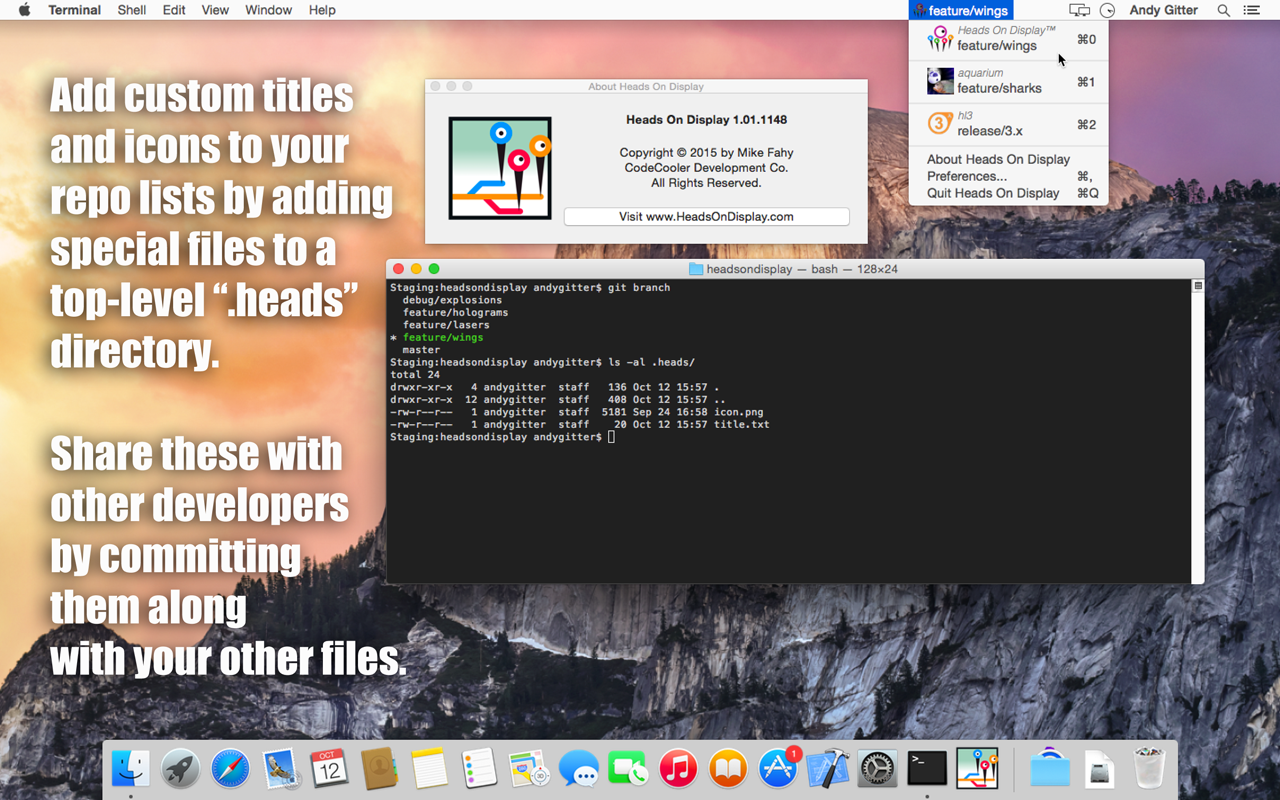Open Notes yellow pad in the Dock

click(x=429, y=769)
